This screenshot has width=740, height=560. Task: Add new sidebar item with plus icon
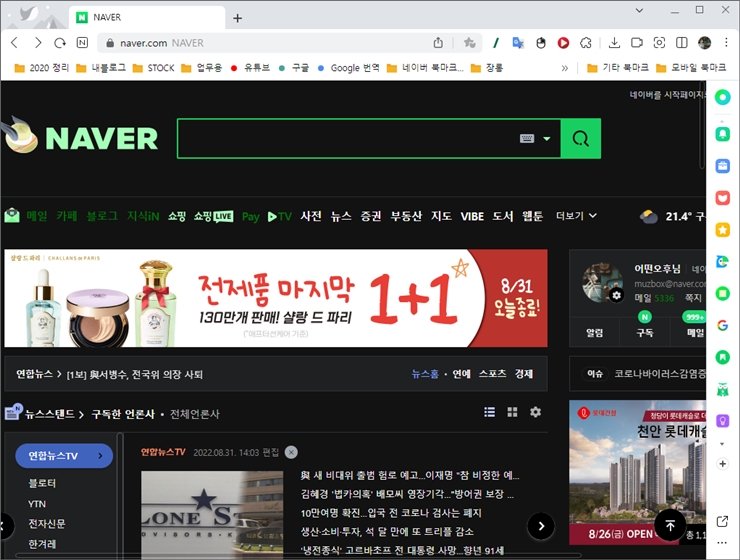(x=723, y=464)
